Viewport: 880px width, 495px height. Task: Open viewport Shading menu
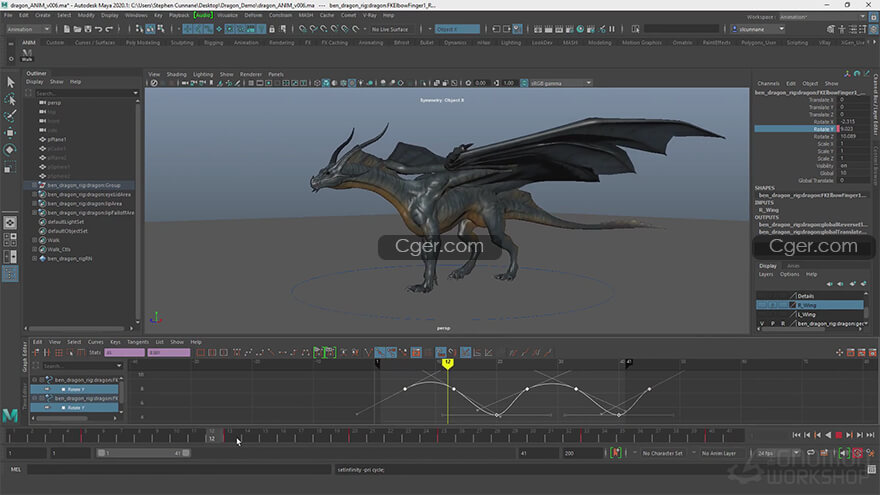point(176,74)
